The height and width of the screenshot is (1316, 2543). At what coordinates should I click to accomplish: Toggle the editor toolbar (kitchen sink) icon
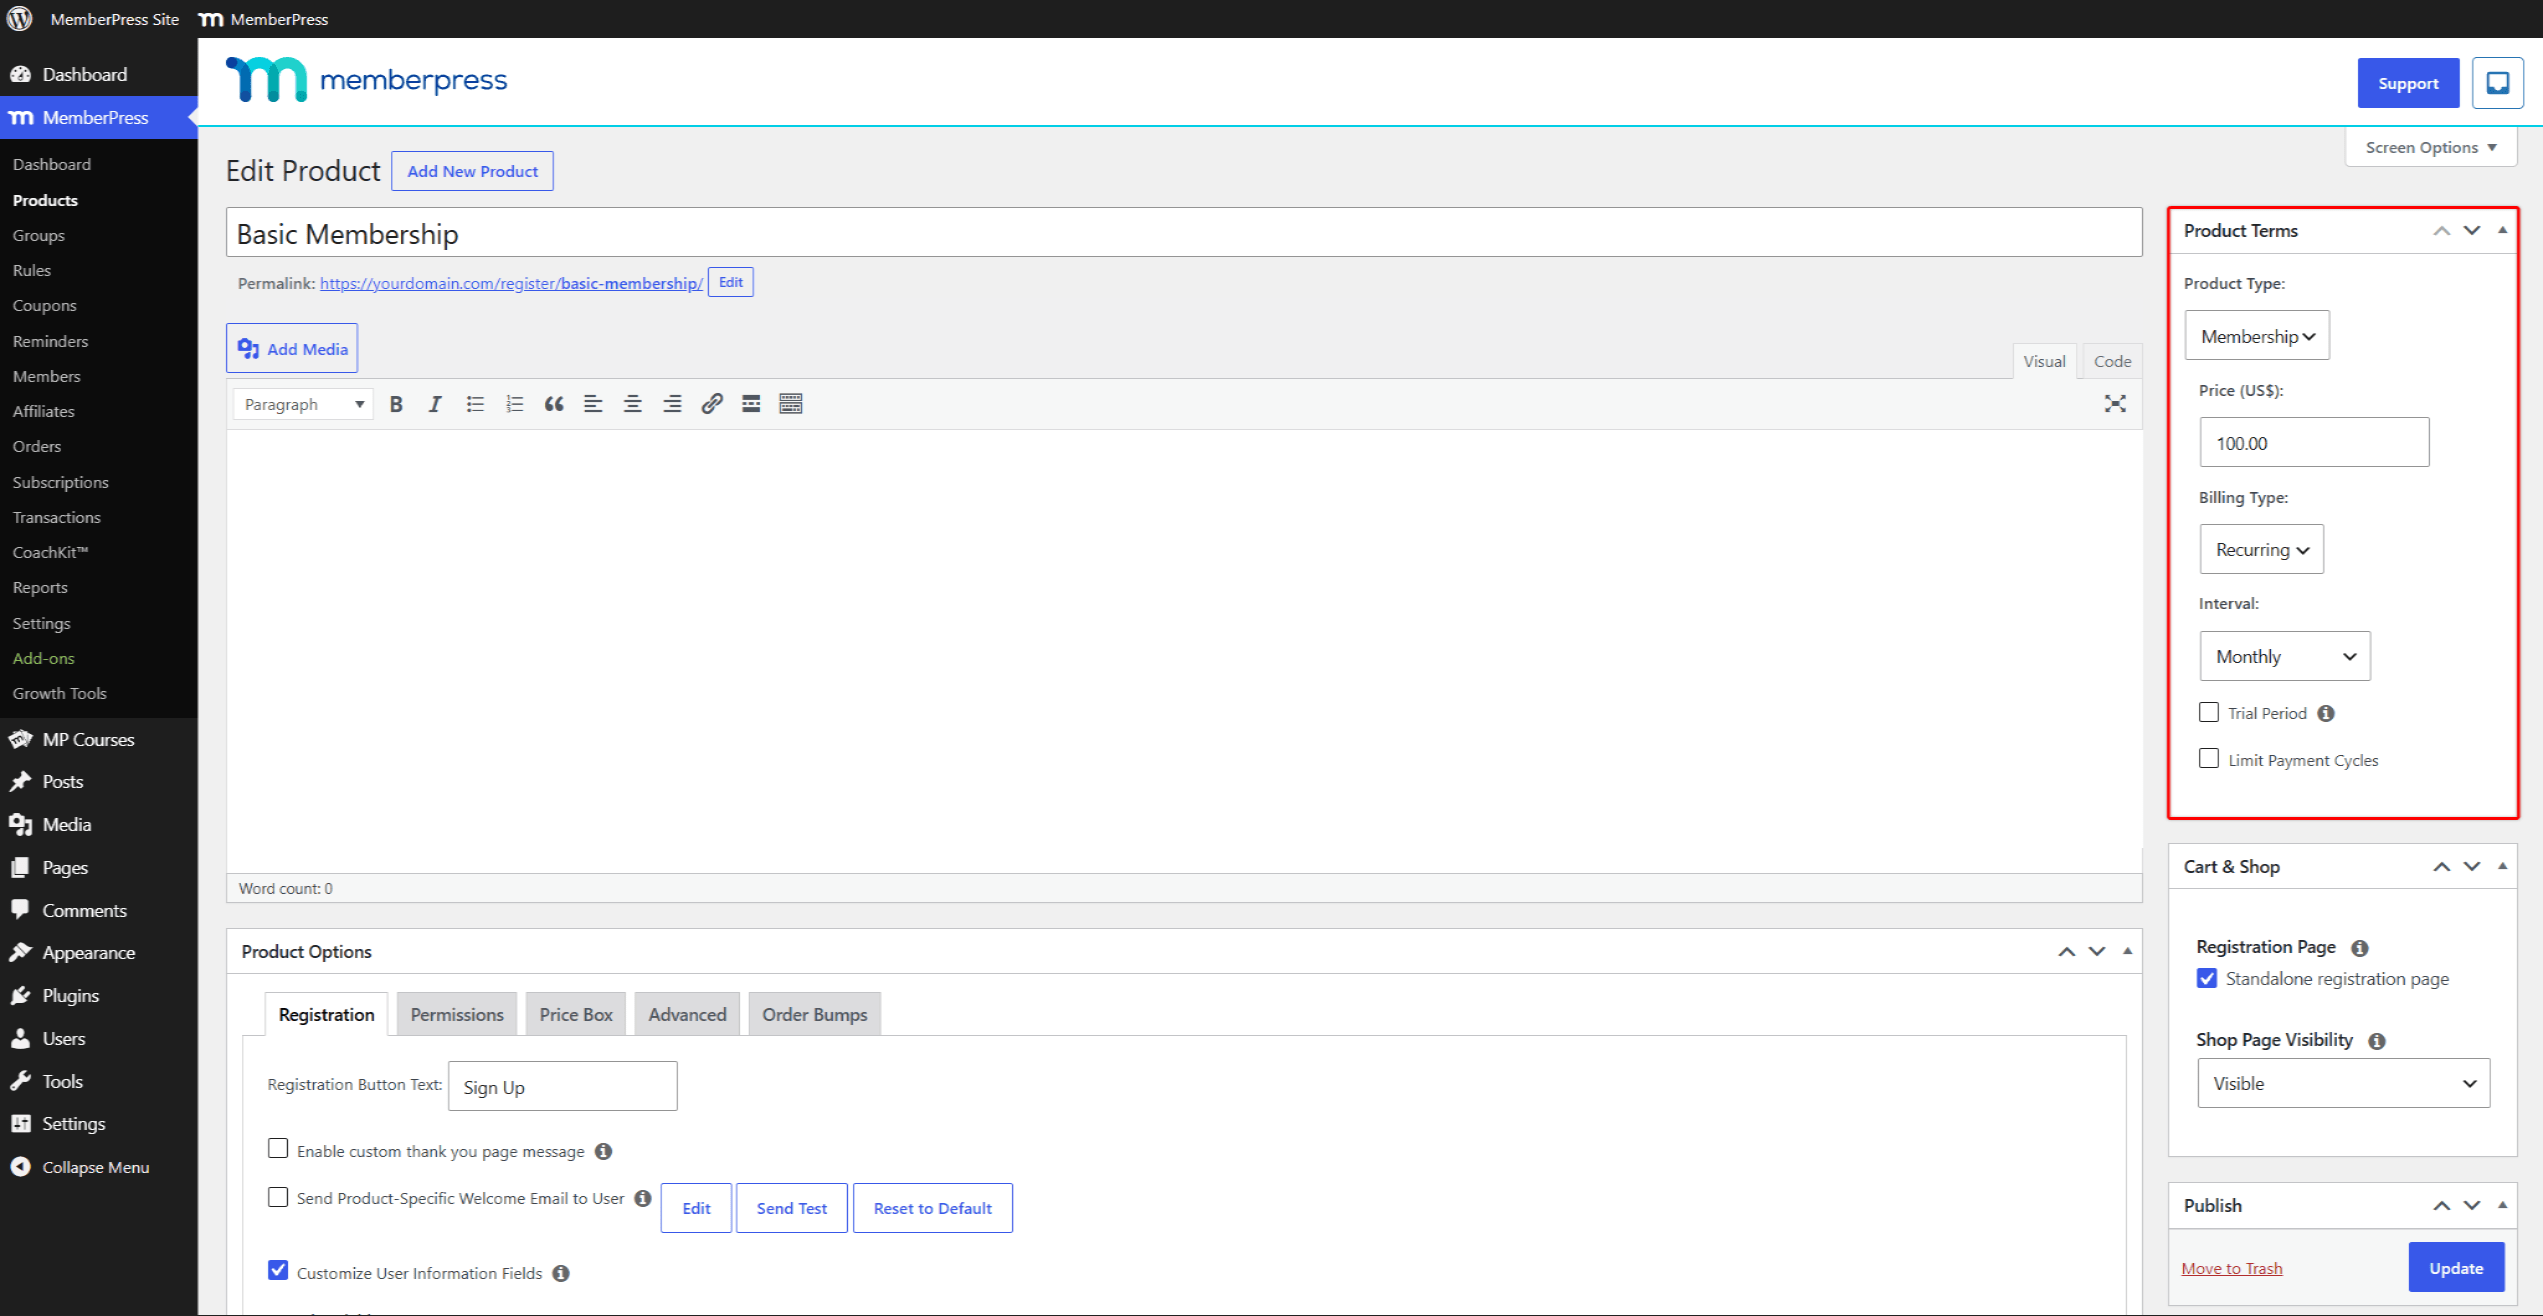[791, 404]
